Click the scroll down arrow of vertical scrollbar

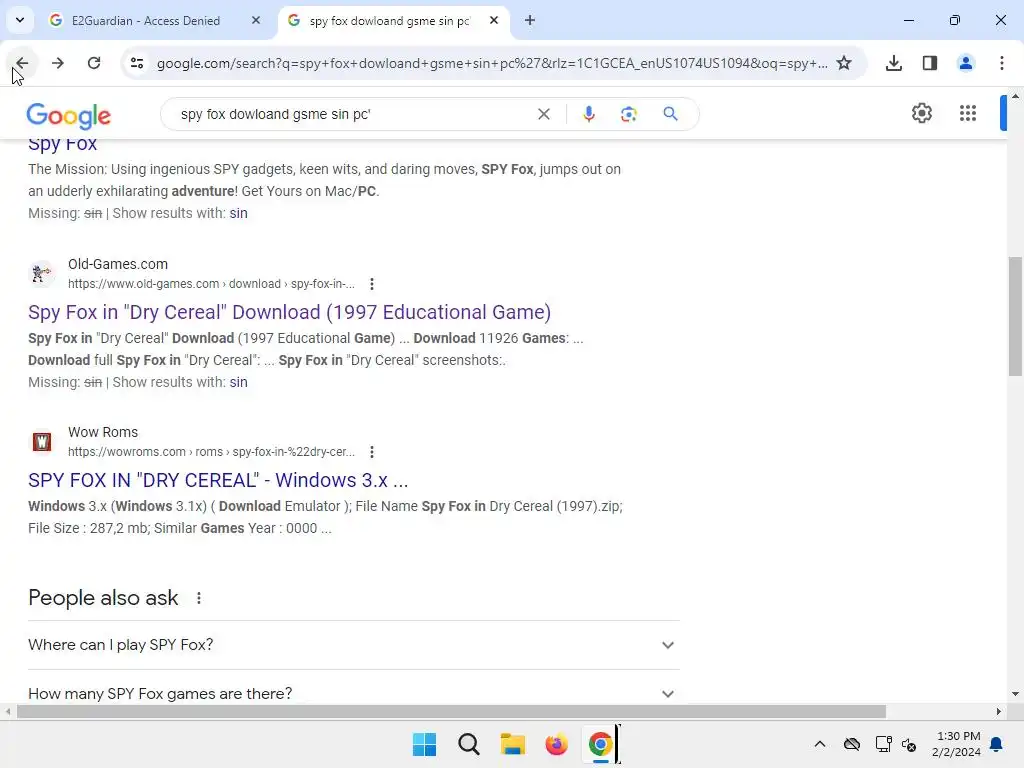pos(1015,694)
